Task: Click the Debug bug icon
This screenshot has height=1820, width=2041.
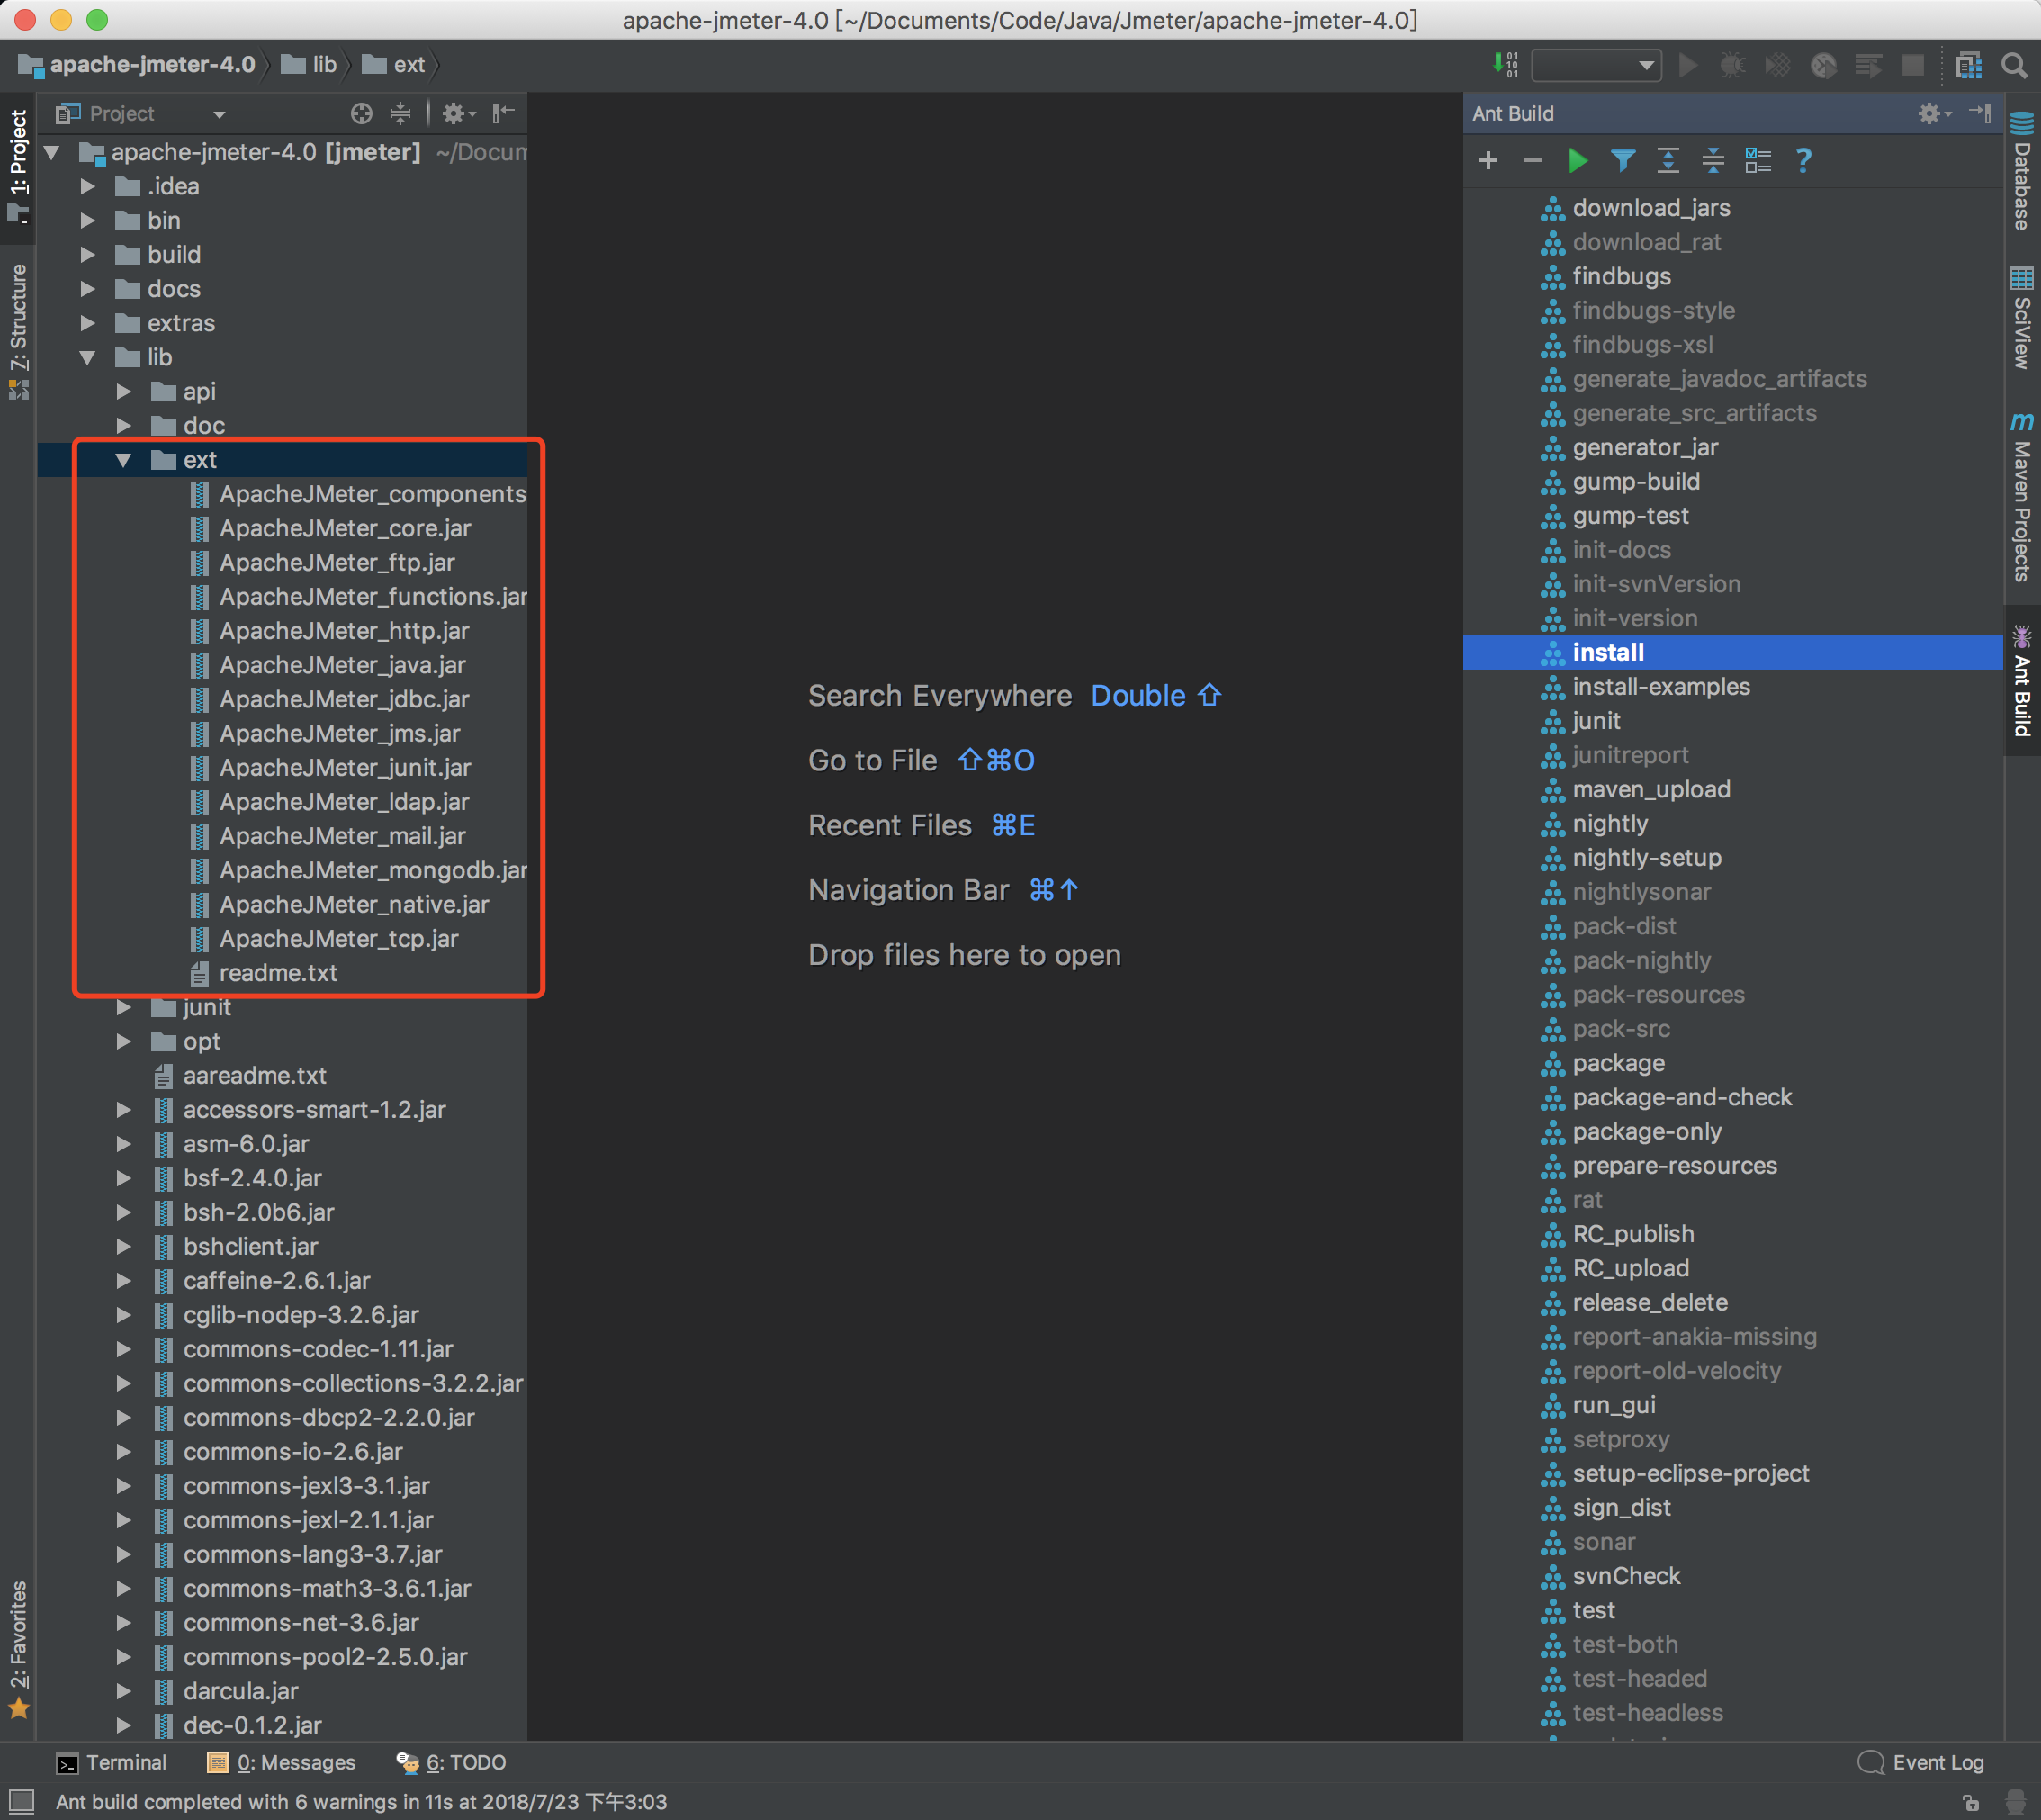Action: (x=1733, y=66)
